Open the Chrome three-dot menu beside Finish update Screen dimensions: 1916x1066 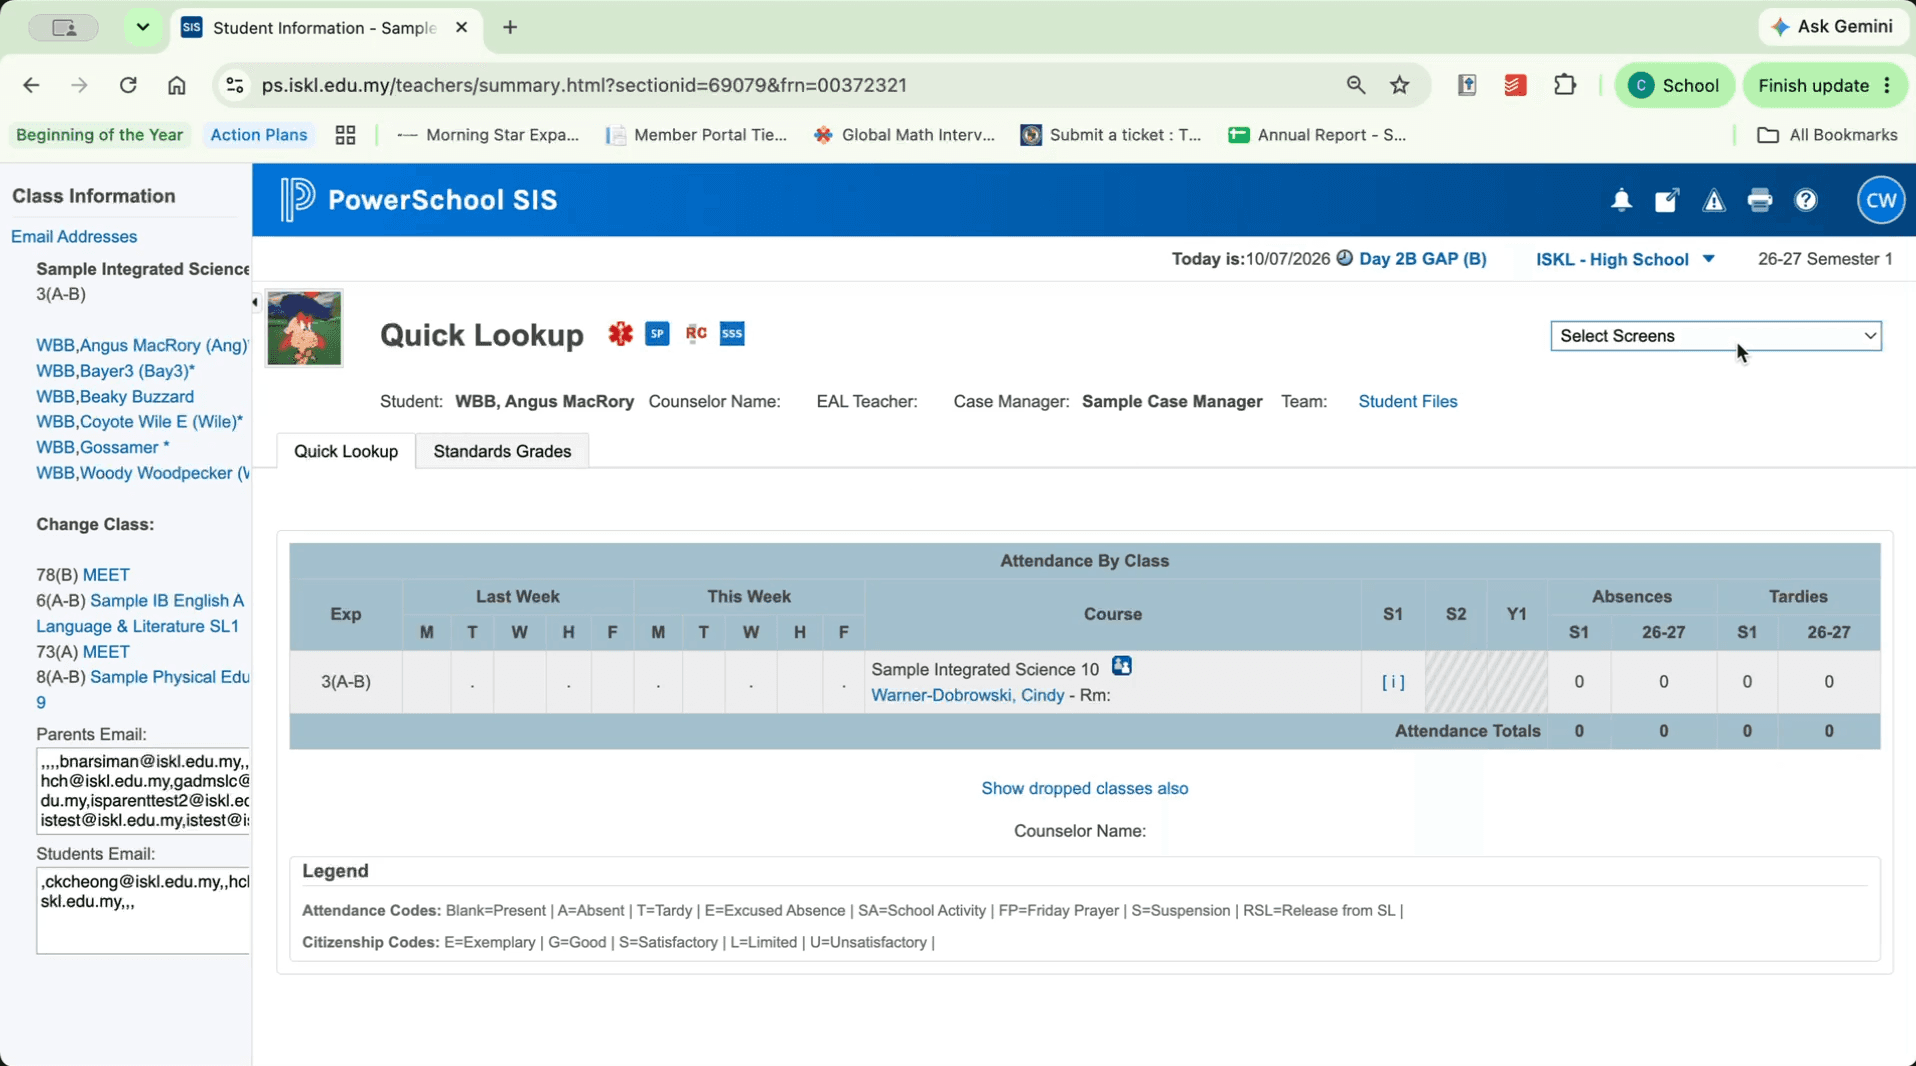click(1887, 85)
